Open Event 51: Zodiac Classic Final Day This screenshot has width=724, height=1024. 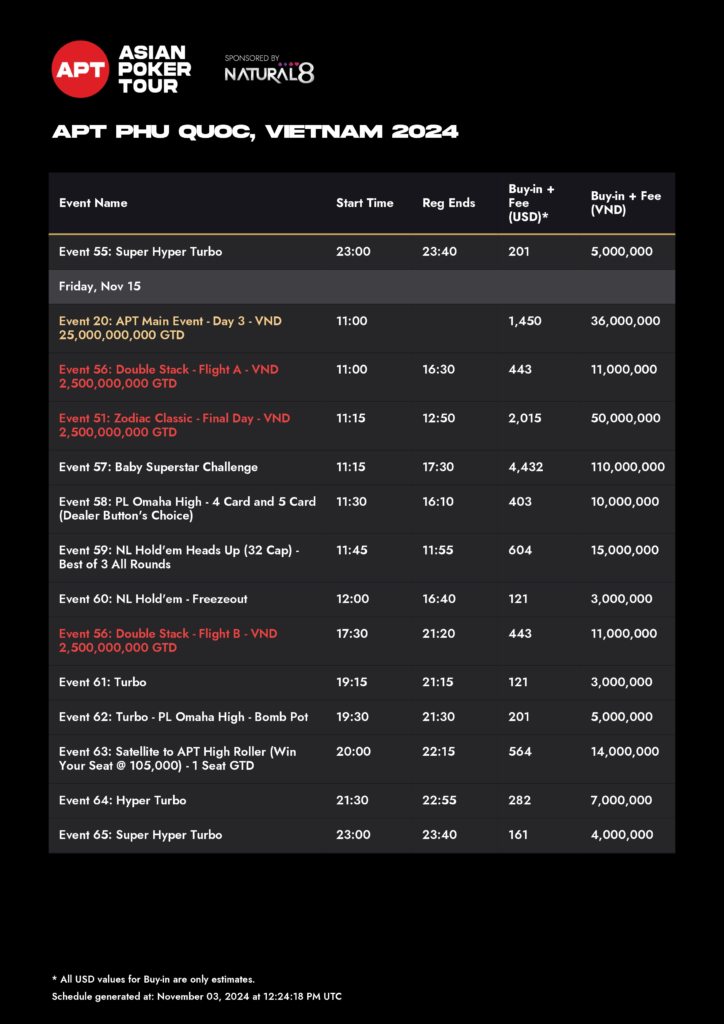point(174,425)
